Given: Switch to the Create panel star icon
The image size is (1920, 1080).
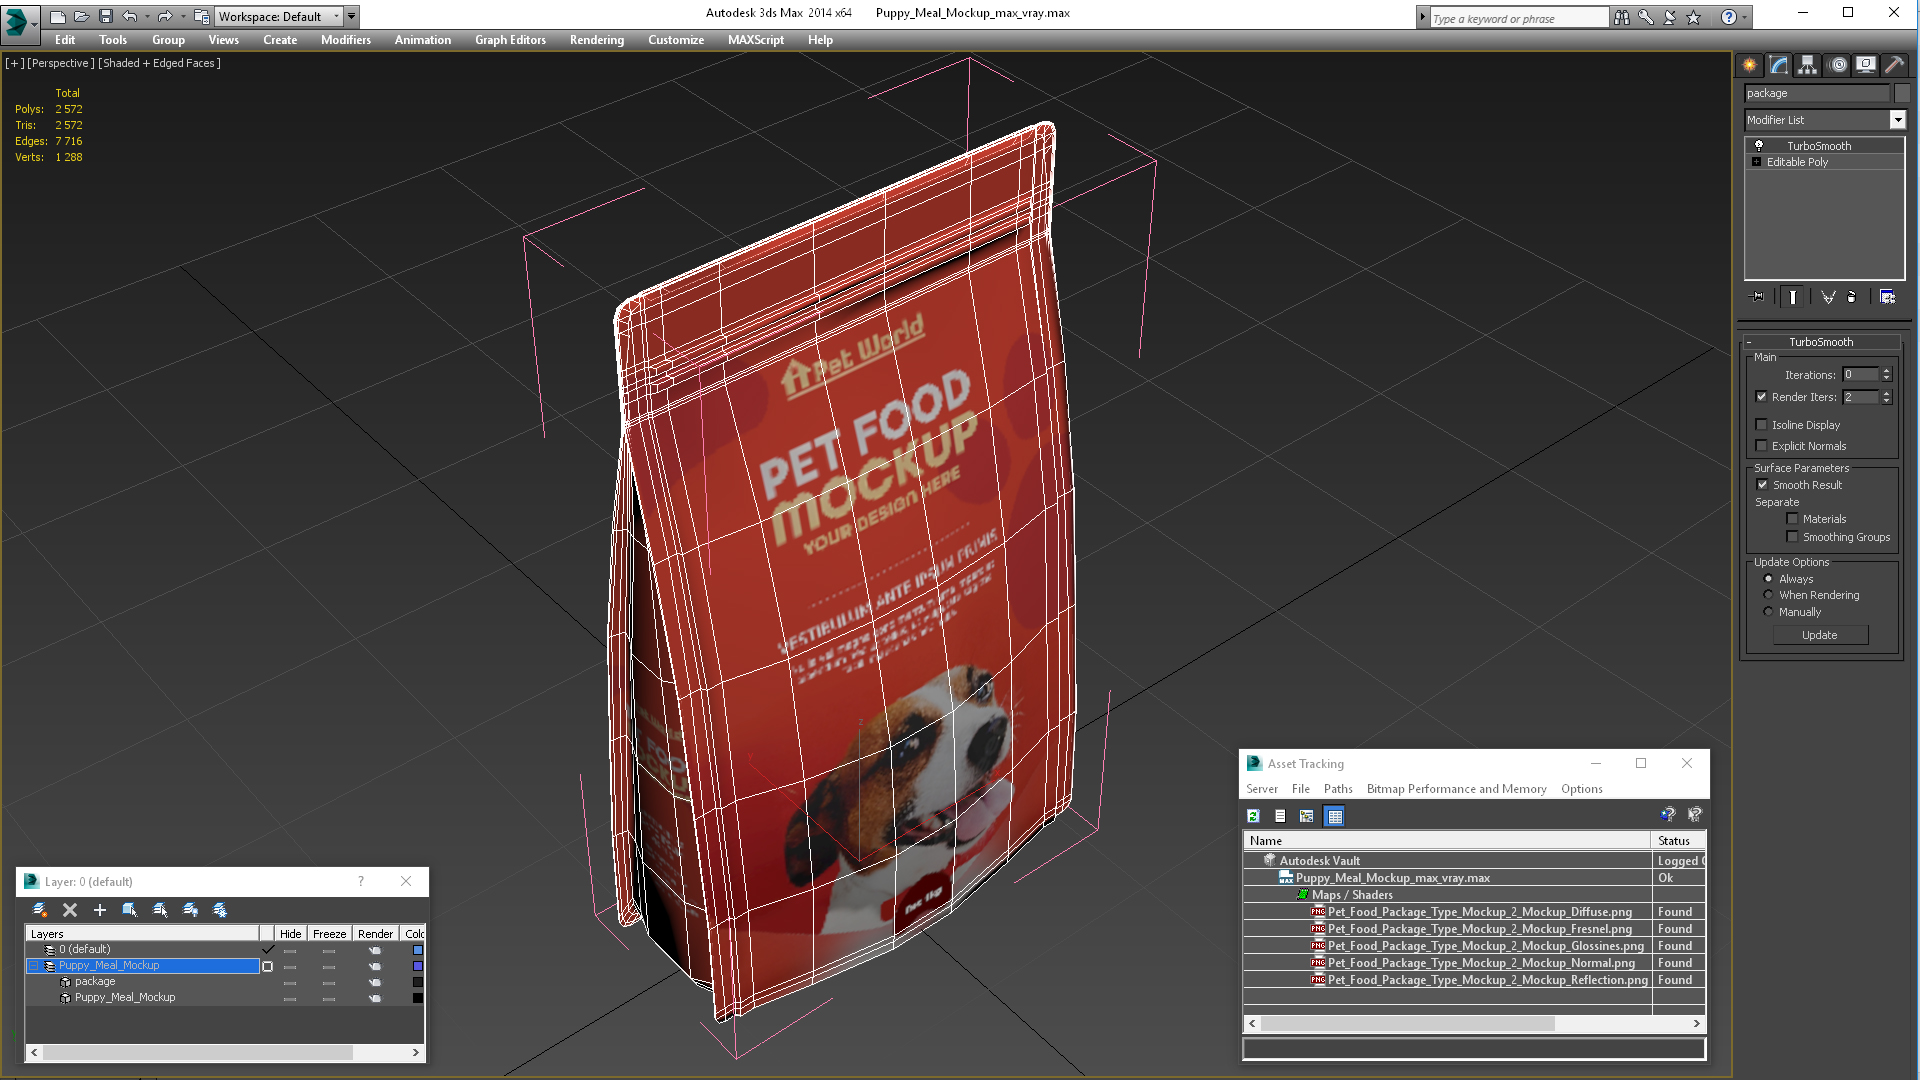Looking at the screenshot, I should tap(1749, 65).
